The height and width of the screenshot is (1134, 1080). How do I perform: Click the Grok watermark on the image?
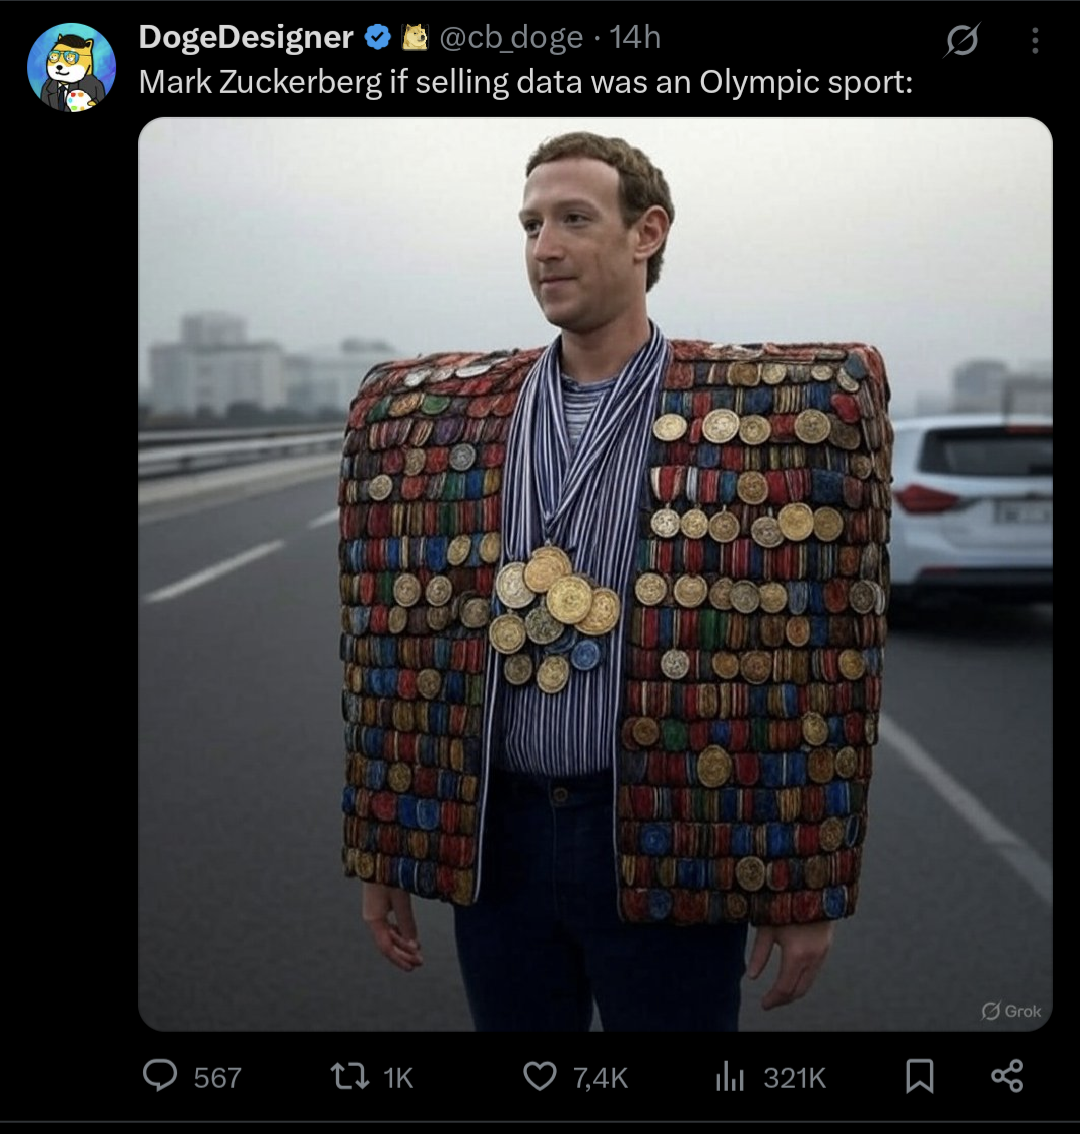pyautogui.click(x=1011, y=1011)
